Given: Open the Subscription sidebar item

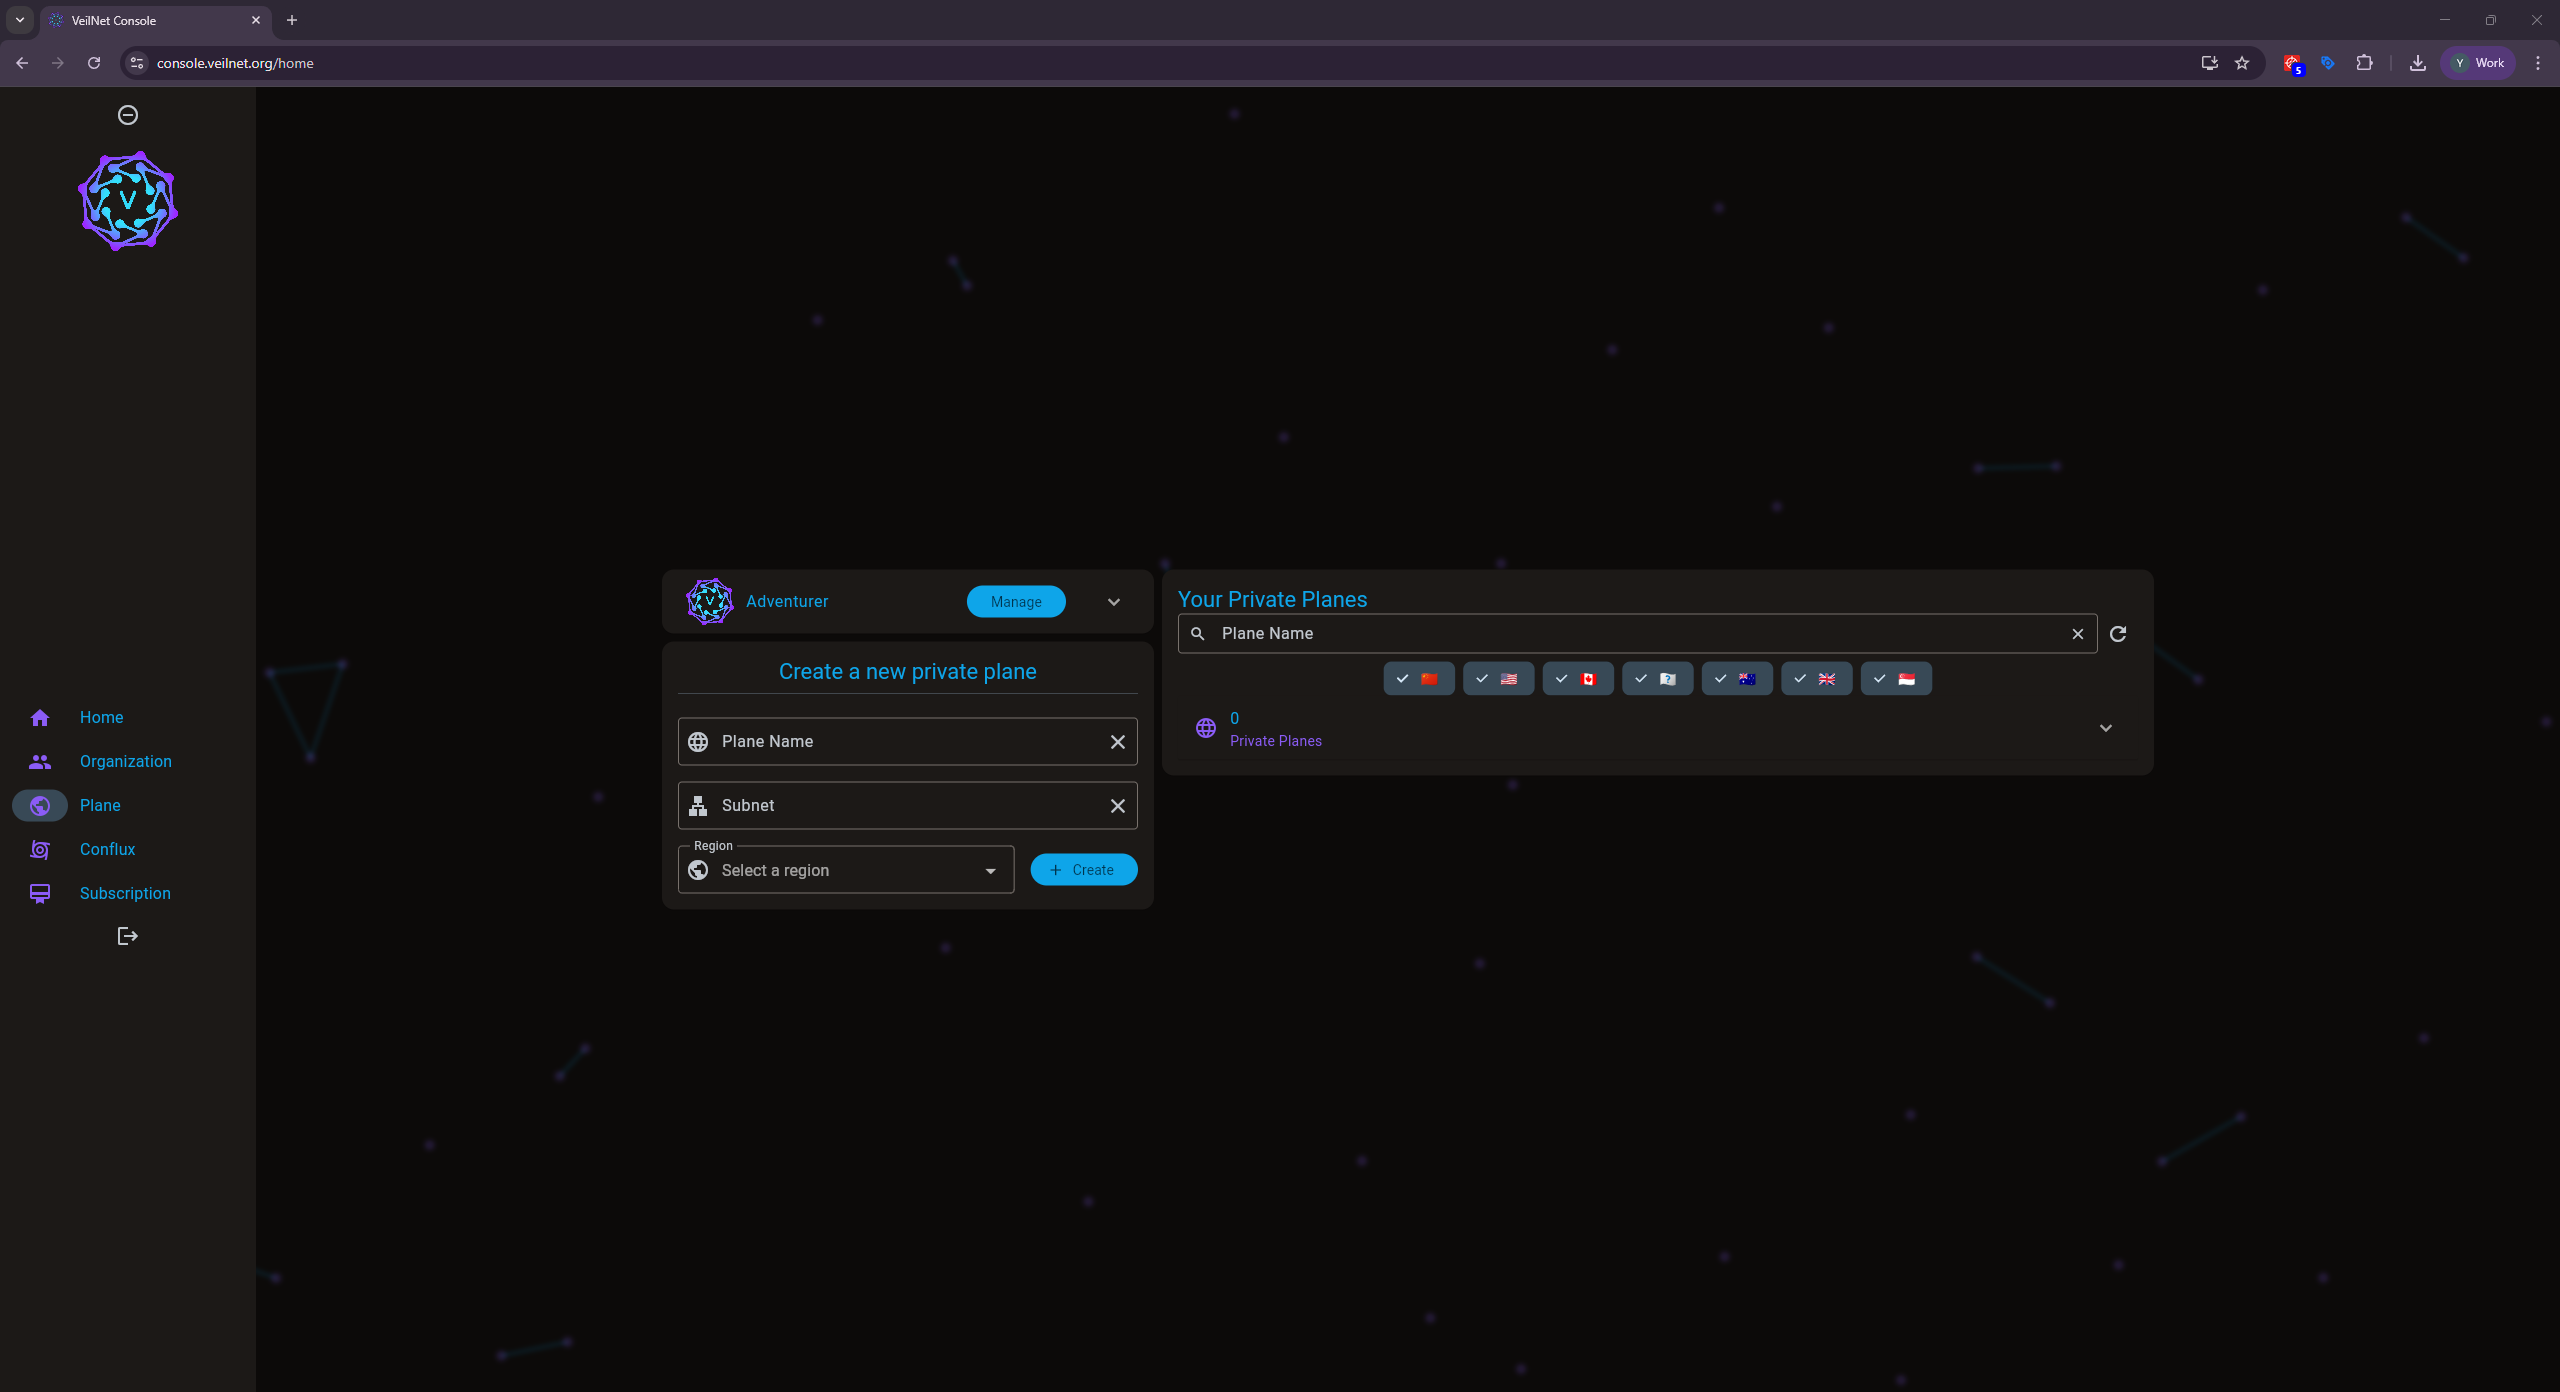Looking at the screenshot, I should [x=125, y=893].
